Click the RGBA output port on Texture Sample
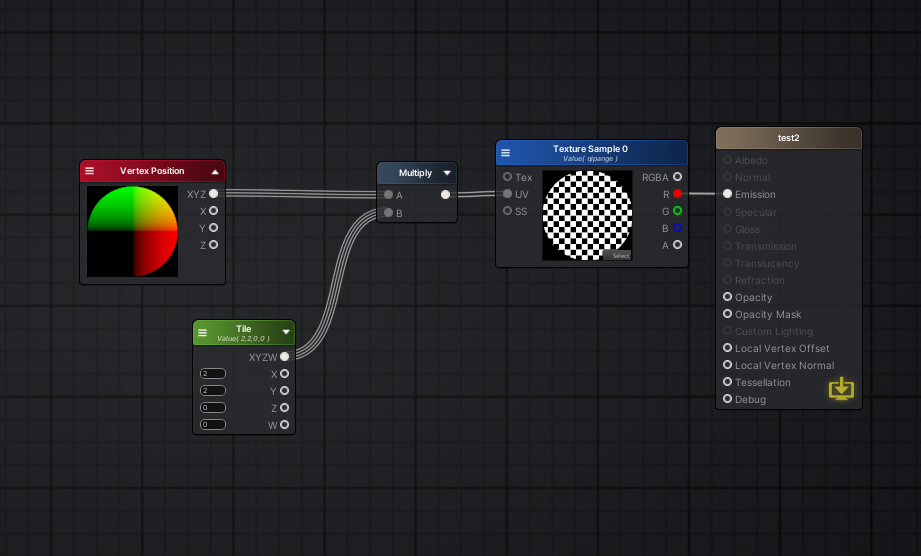Image resolution: width=921 pixels, height=556 pixels. tap(677, 177)
